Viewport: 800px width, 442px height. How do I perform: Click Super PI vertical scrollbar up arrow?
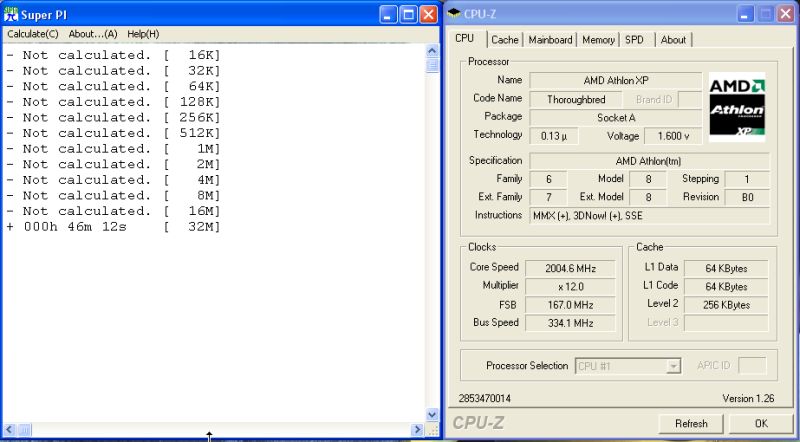432,51
